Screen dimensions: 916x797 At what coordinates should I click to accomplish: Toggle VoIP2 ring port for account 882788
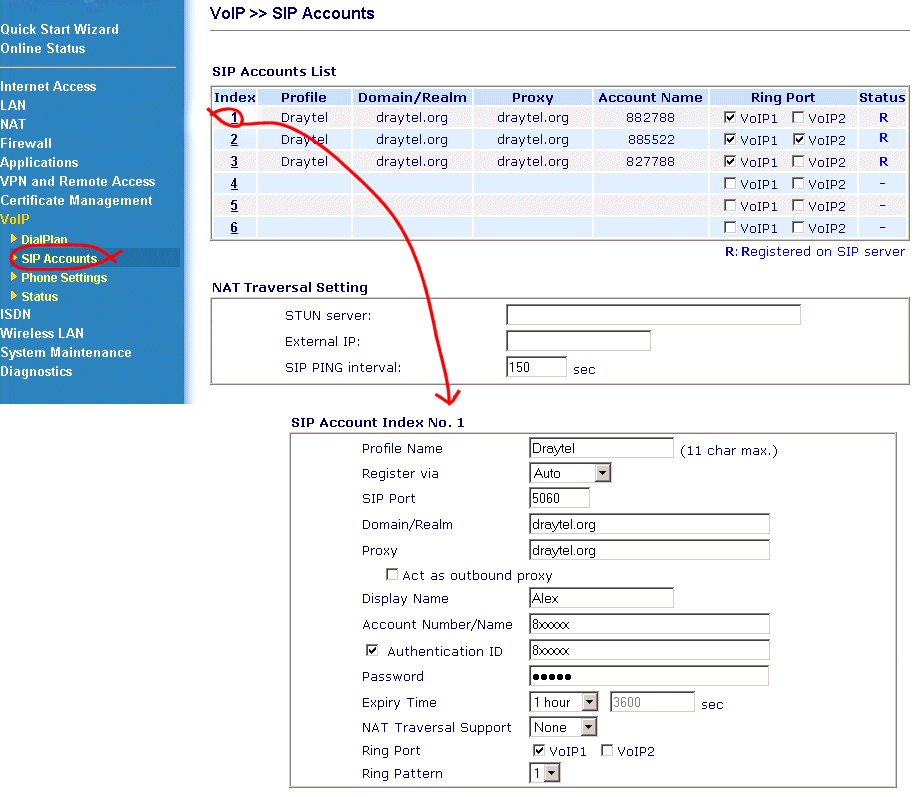798,118
